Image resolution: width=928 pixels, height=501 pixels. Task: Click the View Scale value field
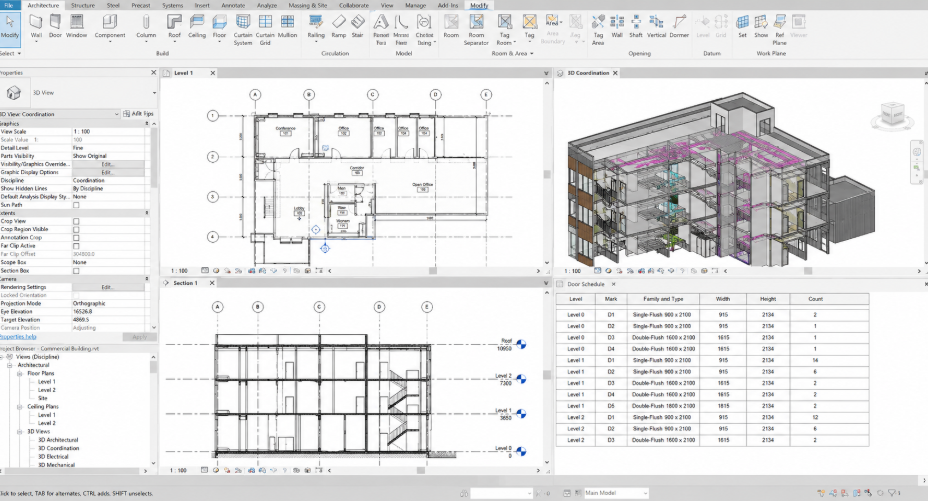pyautogui.click(x=110, y=131)
